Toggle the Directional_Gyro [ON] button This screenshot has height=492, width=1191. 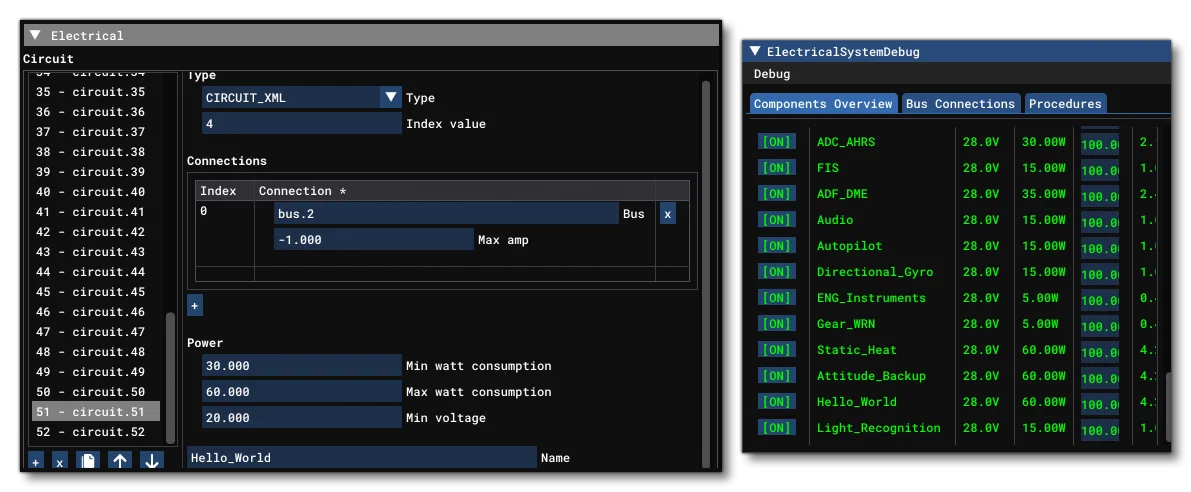[776, 272]
